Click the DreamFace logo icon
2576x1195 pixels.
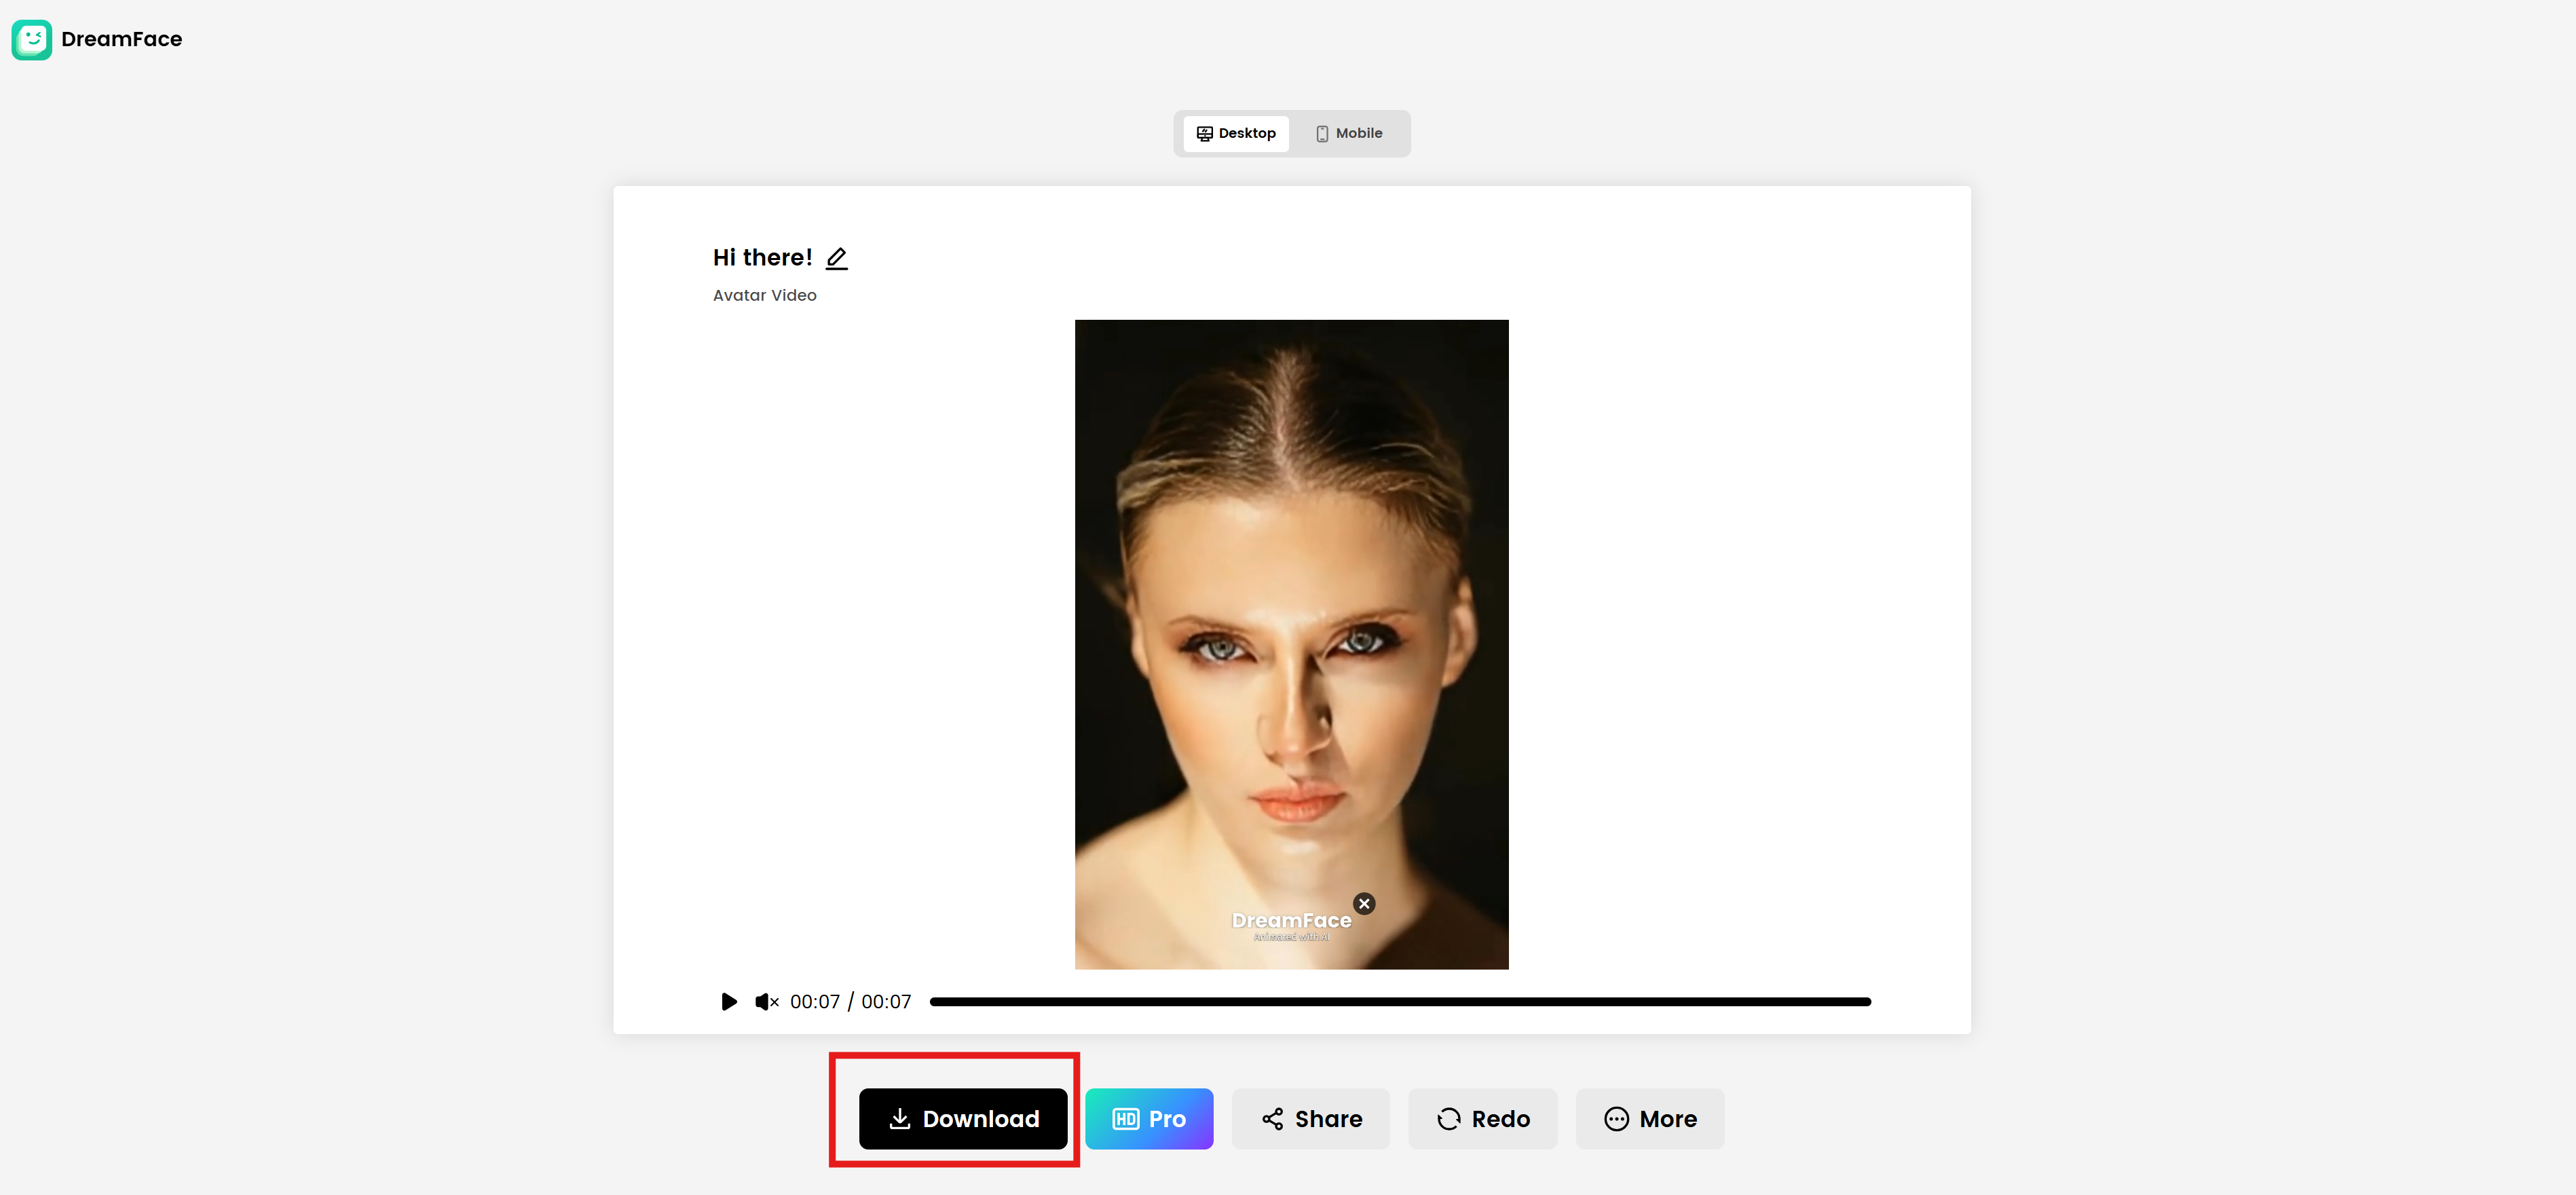(x=31, y=39)
